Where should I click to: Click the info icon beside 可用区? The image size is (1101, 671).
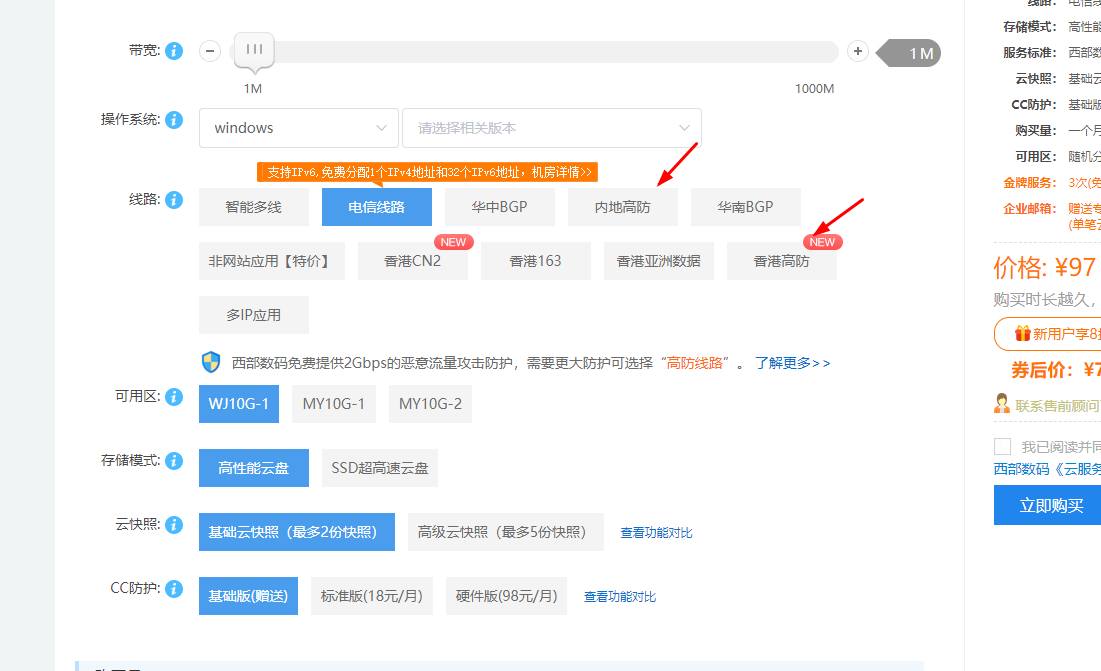click(174, 397)
